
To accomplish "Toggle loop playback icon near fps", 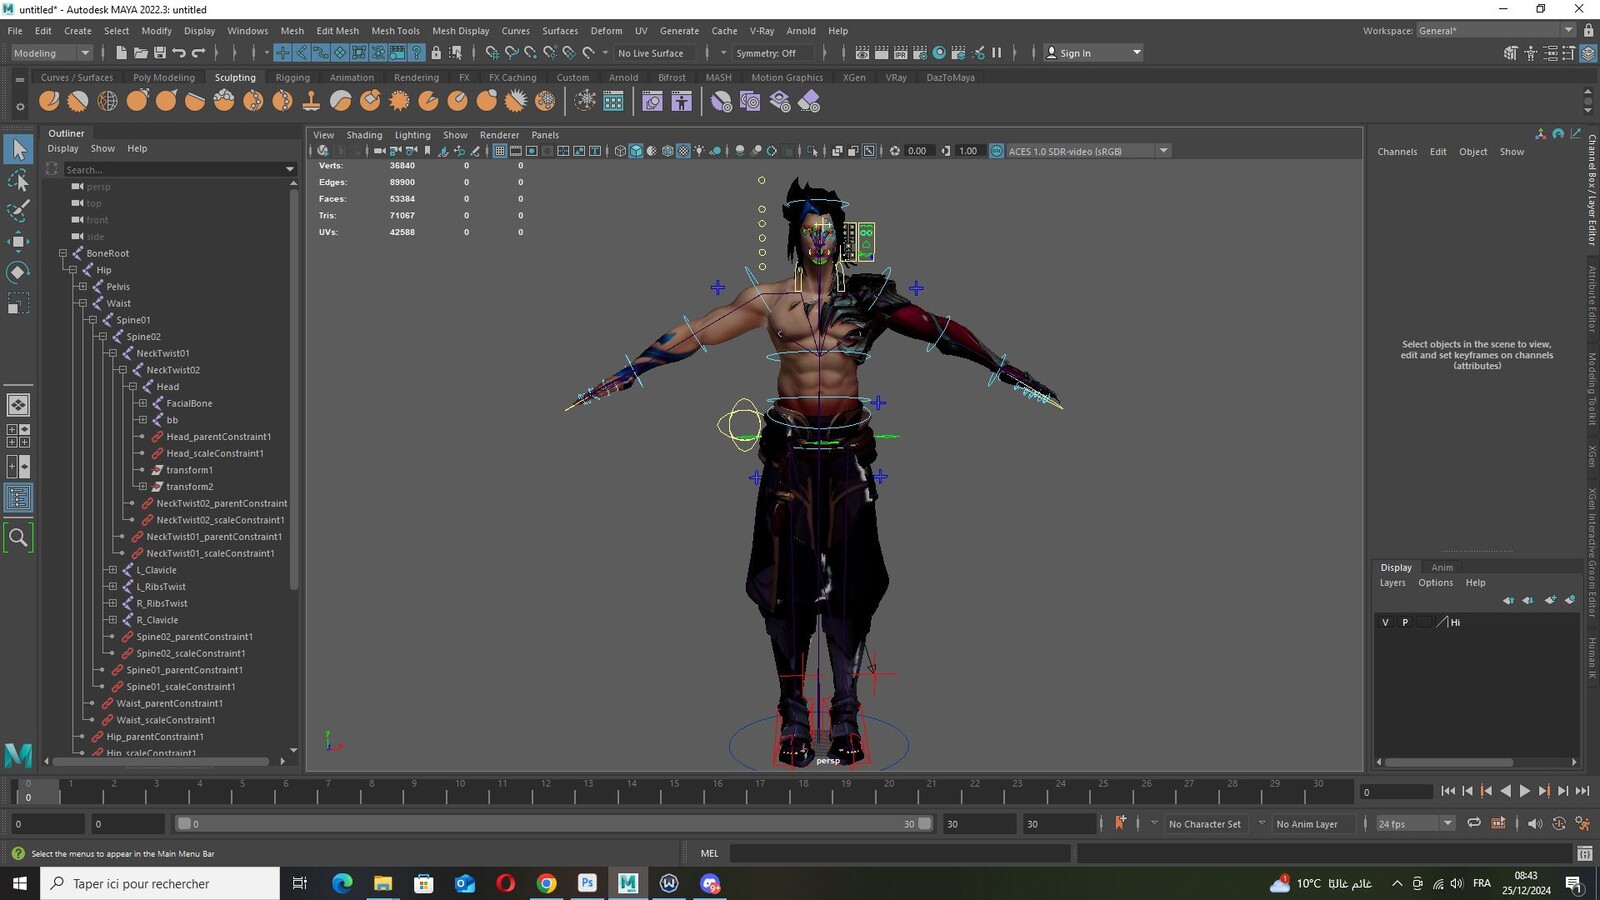I will (x=1474, y=823).
